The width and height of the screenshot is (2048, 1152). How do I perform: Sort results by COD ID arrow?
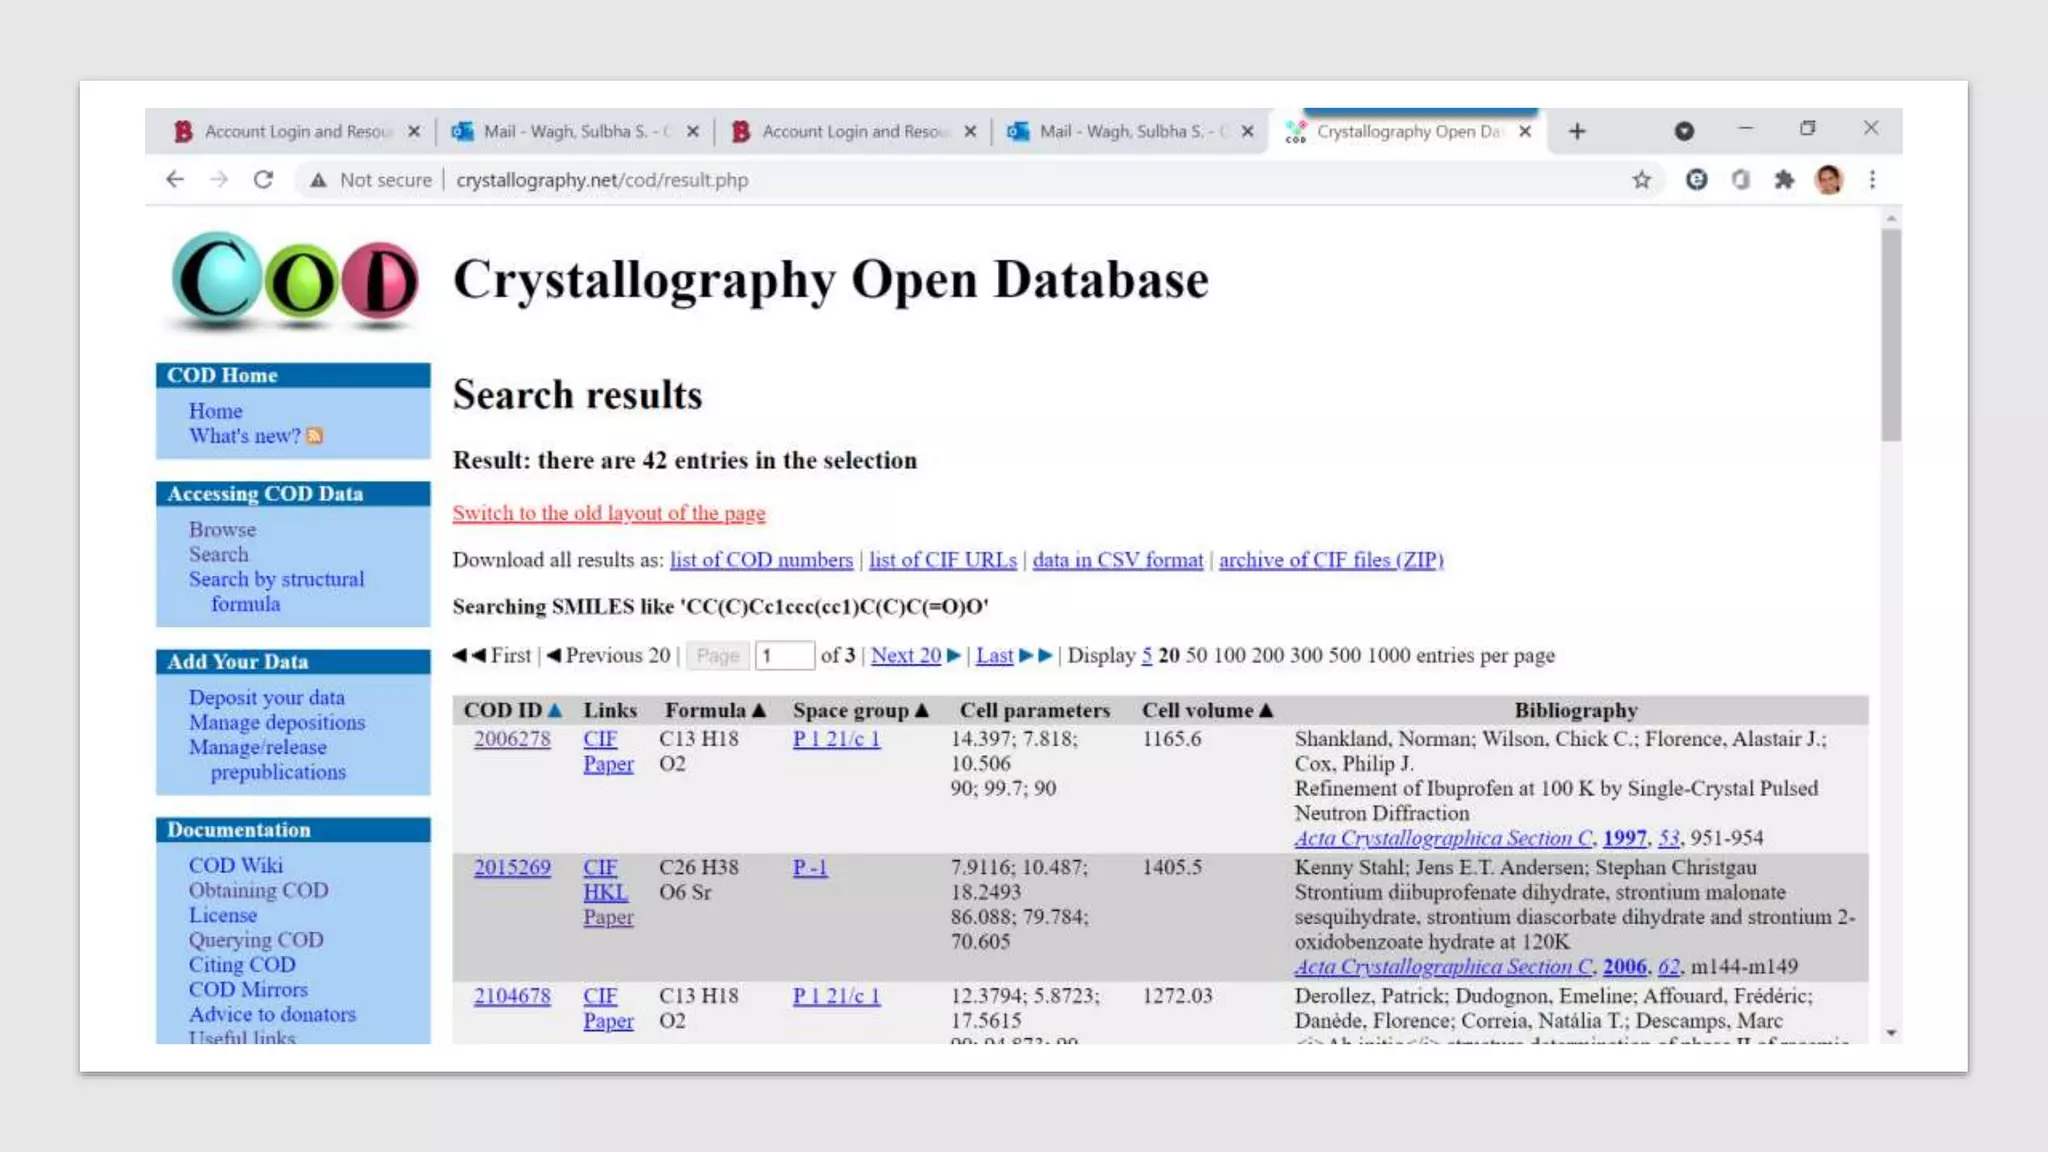coord(555,710)
